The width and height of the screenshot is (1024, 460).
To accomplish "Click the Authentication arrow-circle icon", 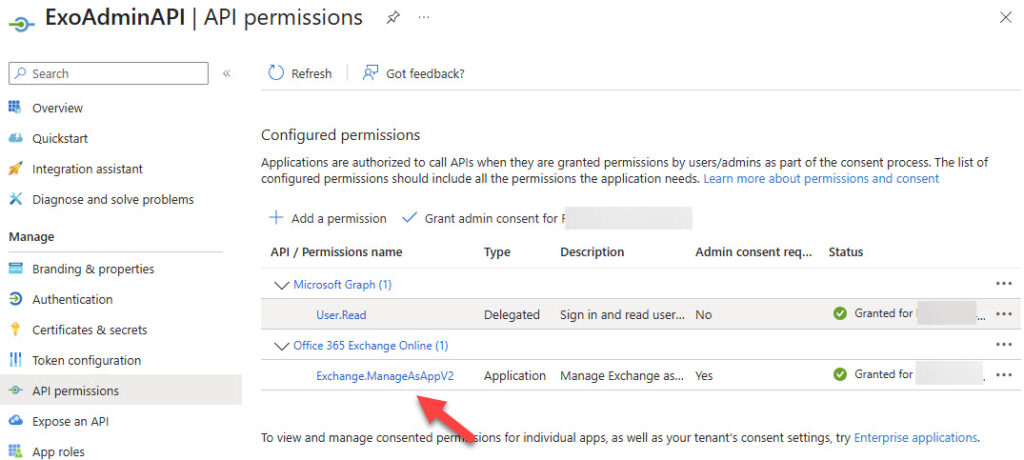I will pos(16,299).
